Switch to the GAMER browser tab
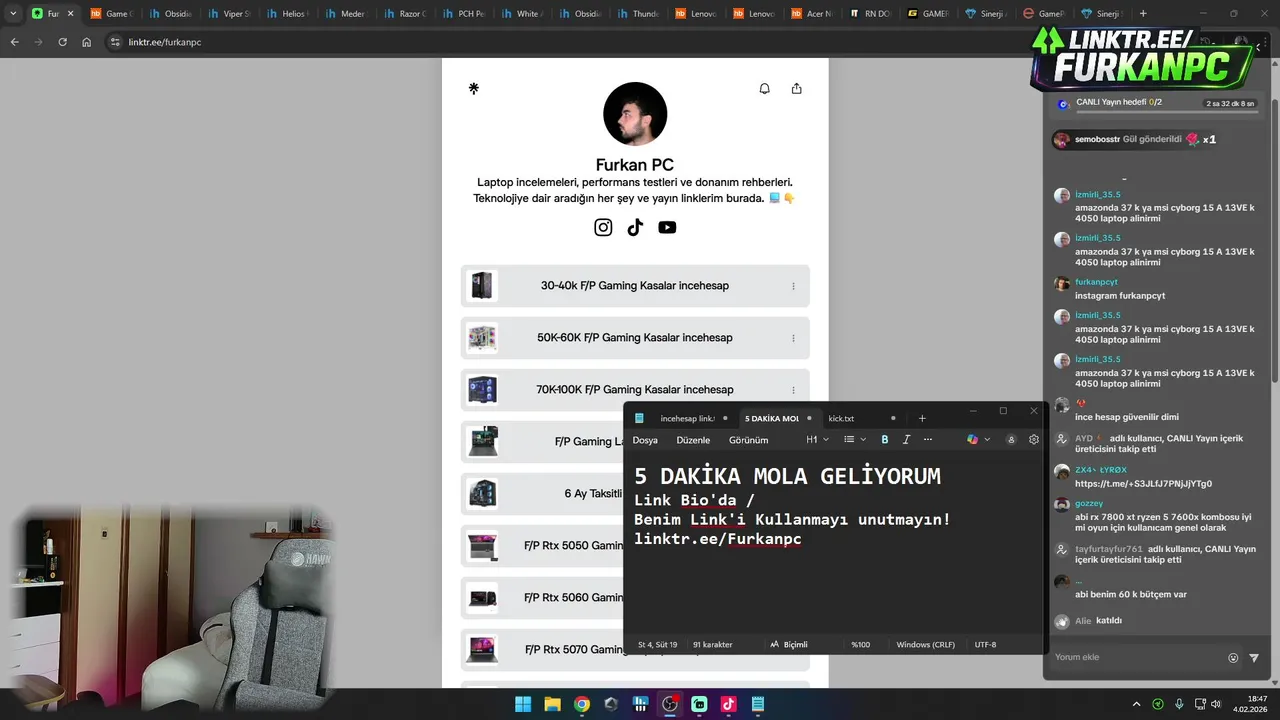 click(930, 14)
